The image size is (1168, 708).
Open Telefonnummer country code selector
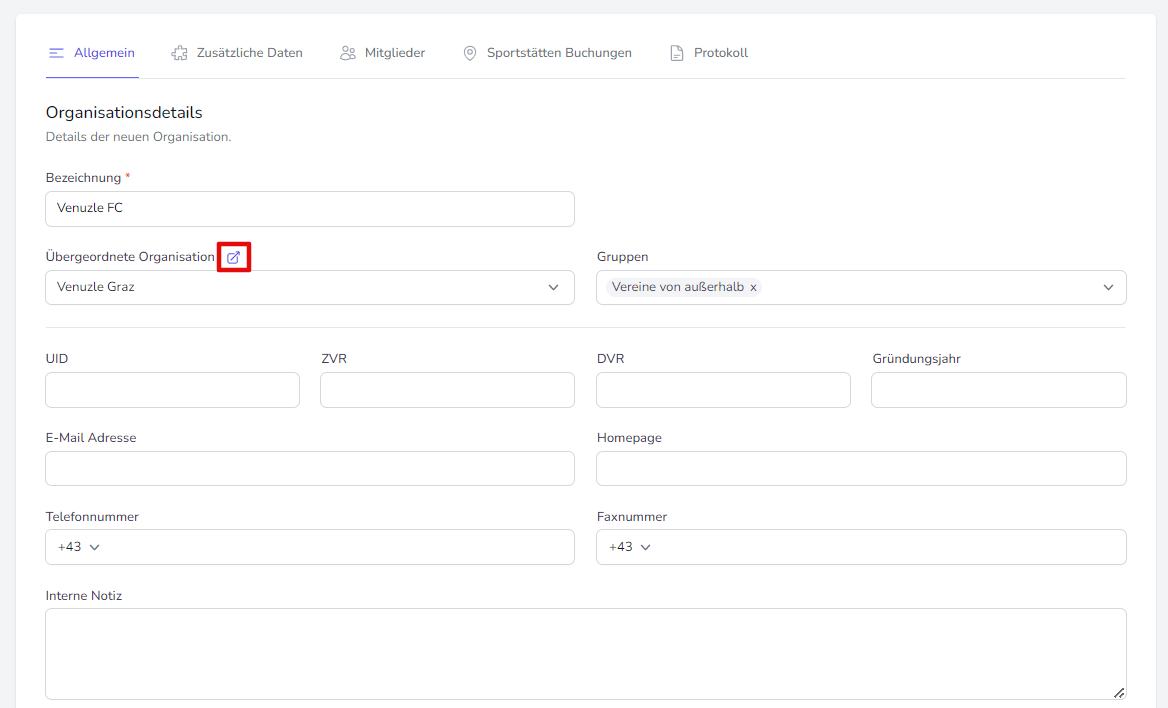(80, 547)
